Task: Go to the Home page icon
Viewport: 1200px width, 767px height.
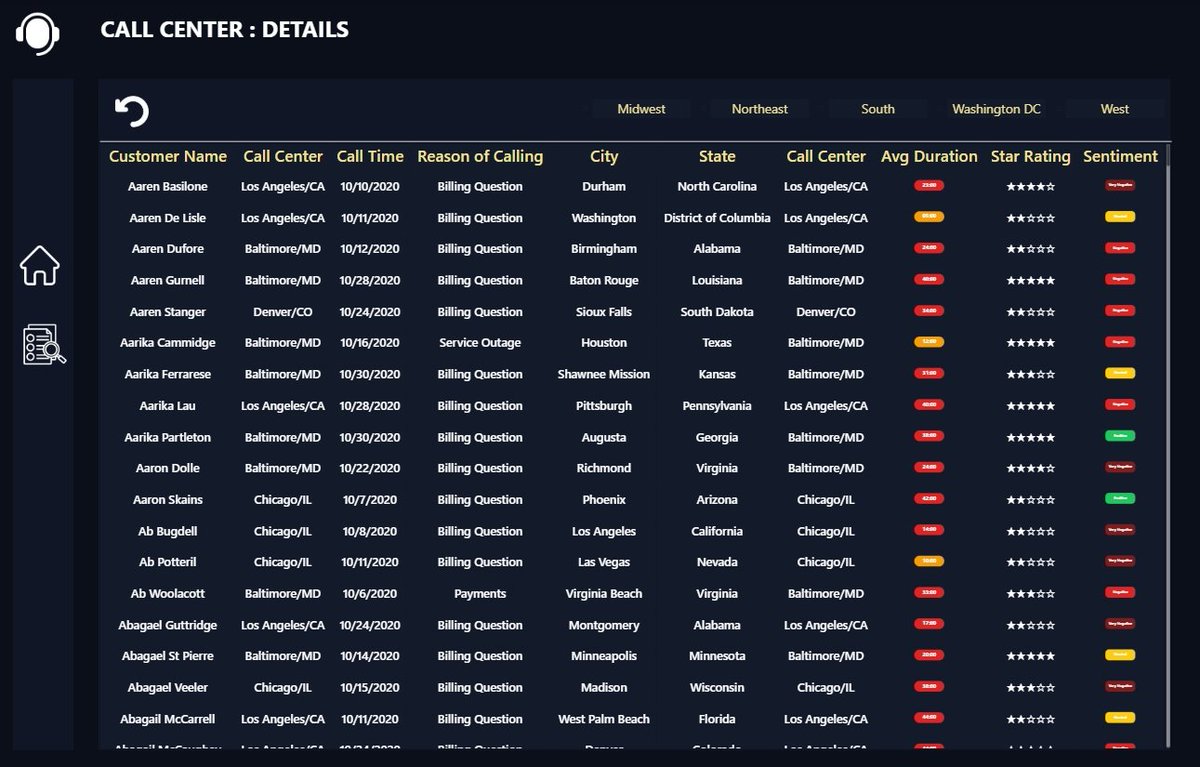Action: tap(40, 266)
